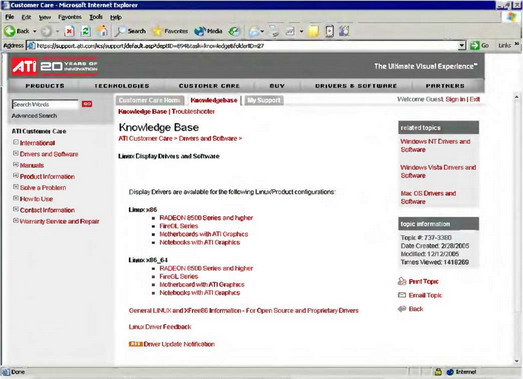This screenshot has width=523, height=379.
Task: Click the Stop toolbar icon
Action: pyautogui.click(x=69, y=31)
